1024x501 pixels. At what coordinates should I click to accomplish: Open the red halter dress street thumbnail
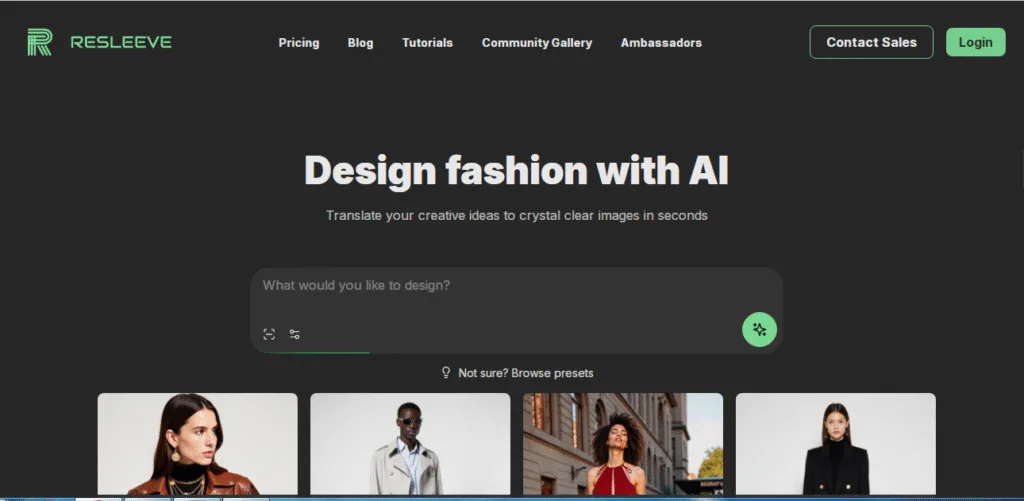[622, 444]
